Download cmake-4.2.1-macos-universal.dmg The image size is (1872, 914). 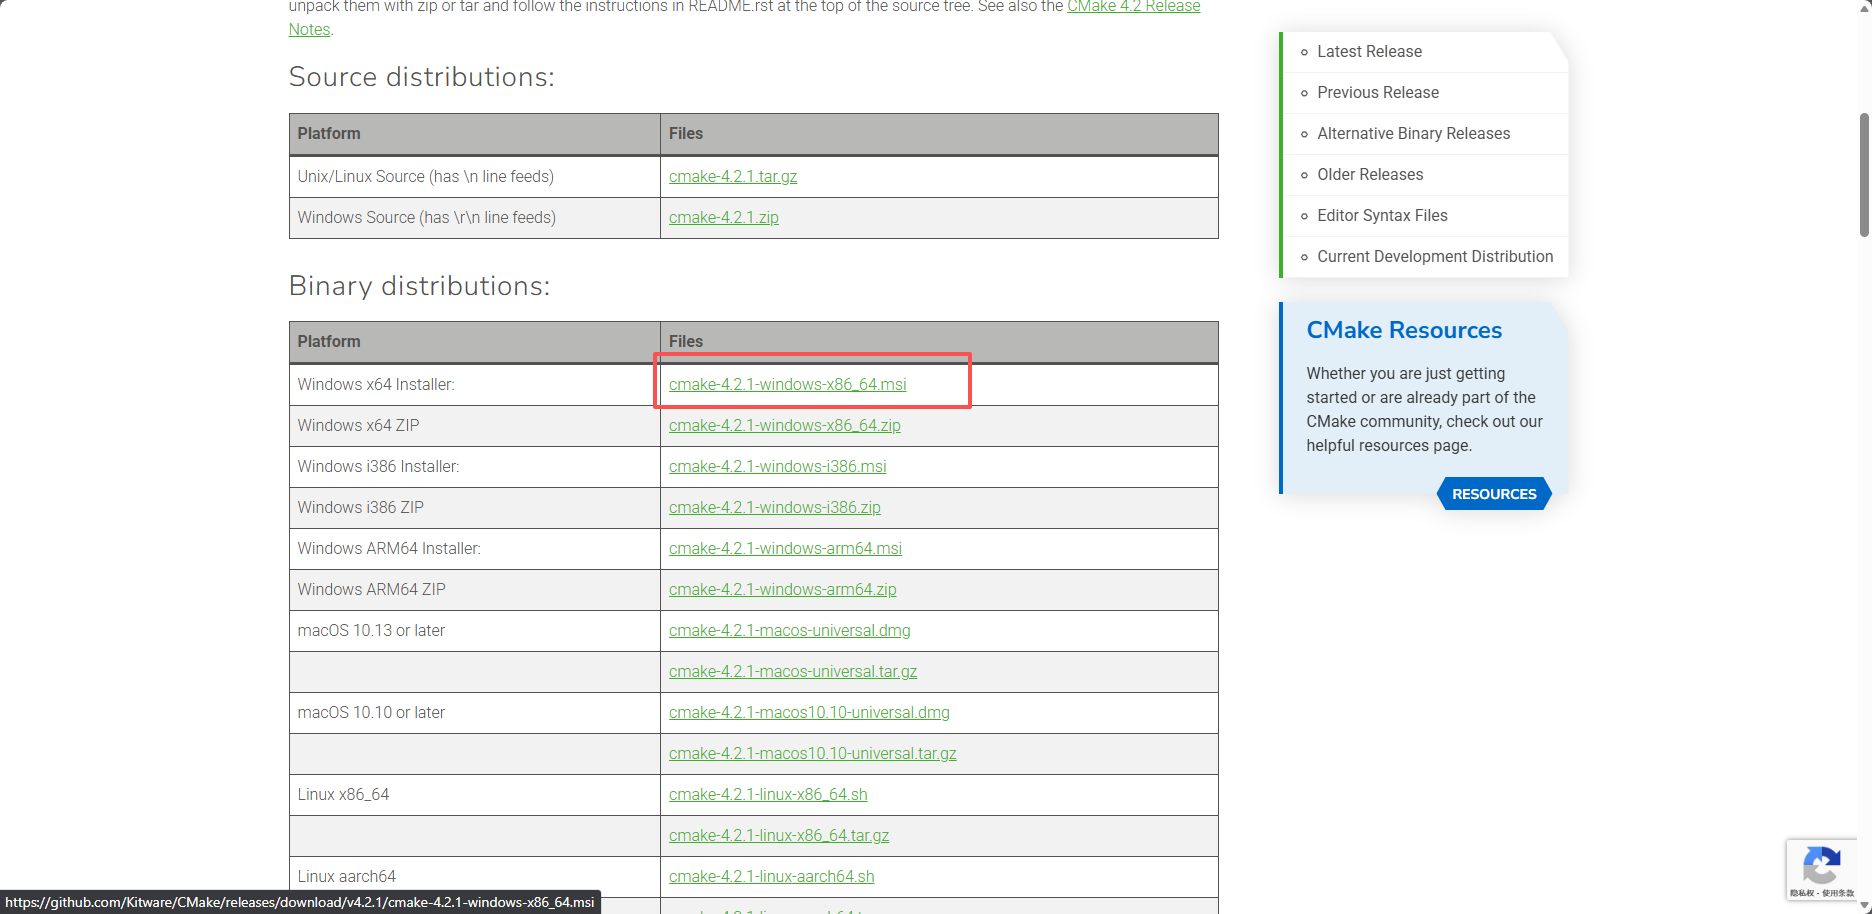coord(790,630)
